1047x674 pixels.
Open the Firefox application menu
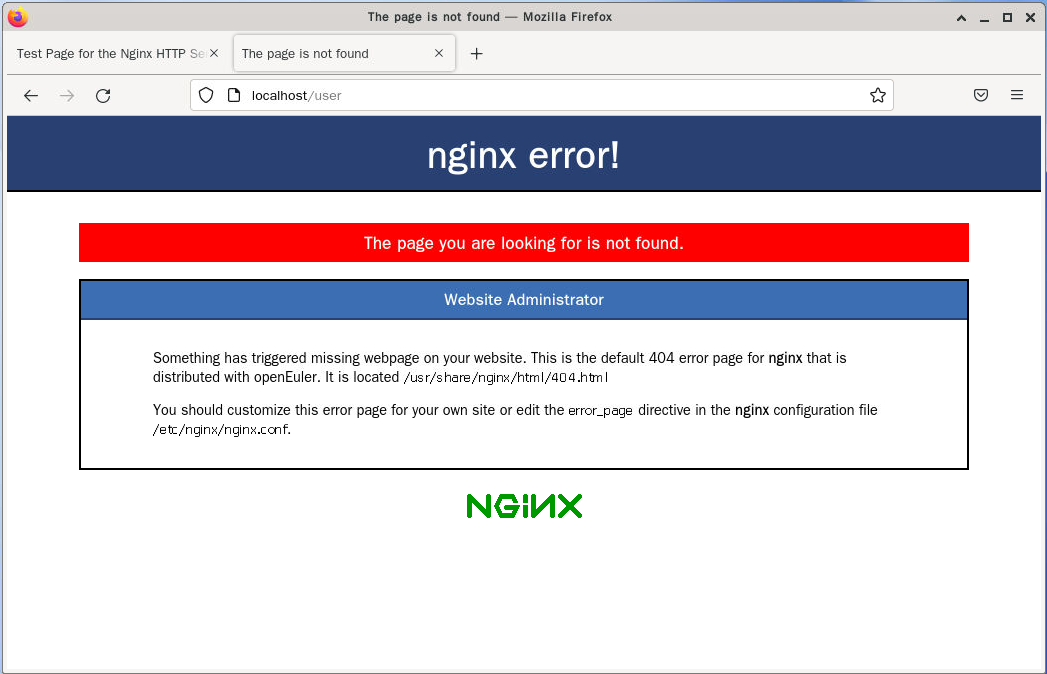click(x=1016, y=95)
